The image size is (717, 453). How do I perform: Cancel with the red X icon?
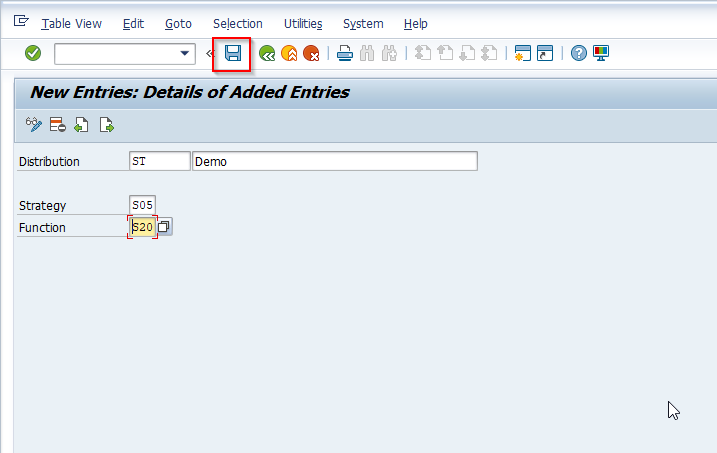(311, 53)
